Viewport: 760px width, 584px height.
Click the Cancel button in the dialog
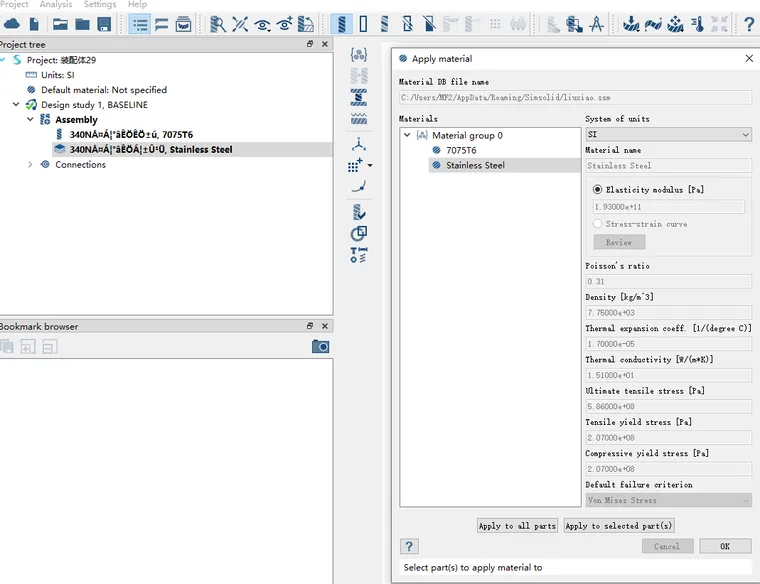pos(667,546)
